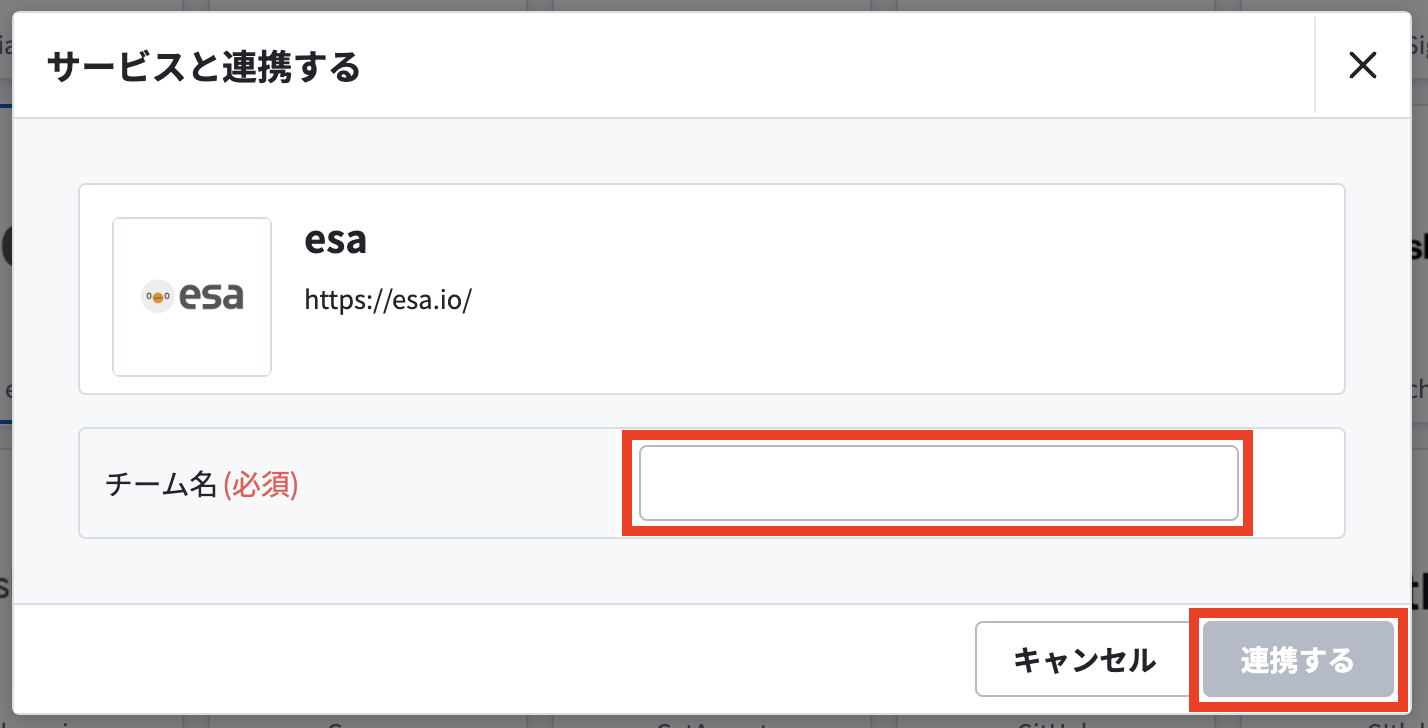Screen dimensions: 1428x728
Task: Click the blank dialog footer beside キャンセル
Action: click(x=490, y=659)
